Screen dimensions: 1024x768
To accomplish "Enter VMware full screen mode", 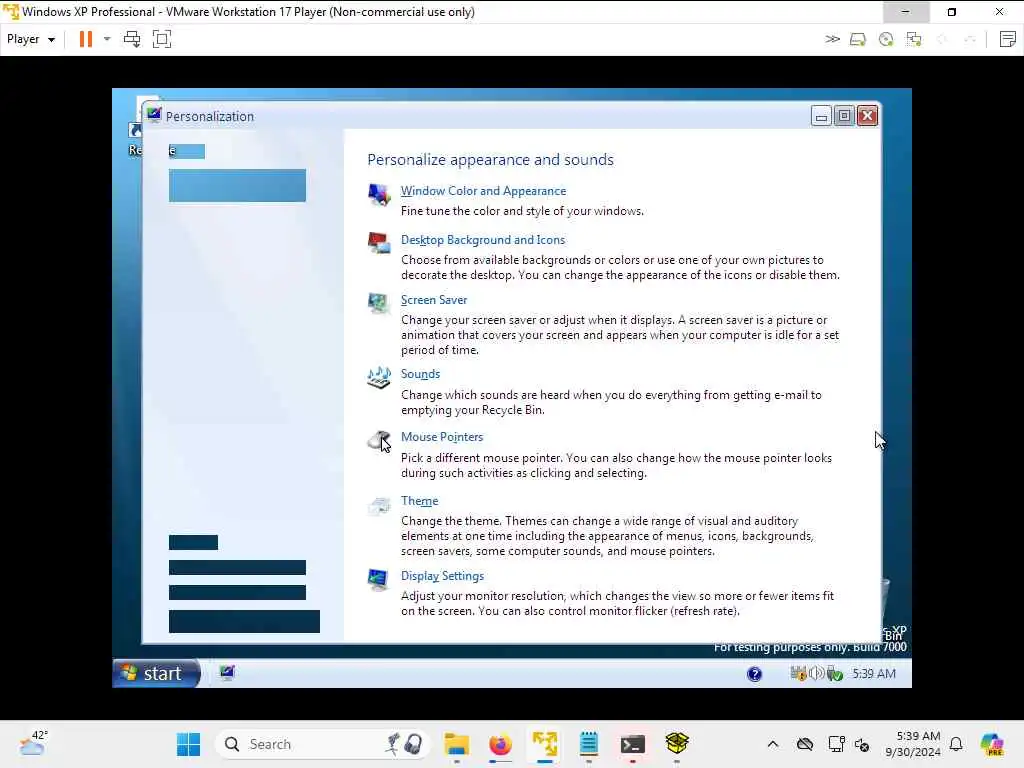I will click(x=162, y=39).
